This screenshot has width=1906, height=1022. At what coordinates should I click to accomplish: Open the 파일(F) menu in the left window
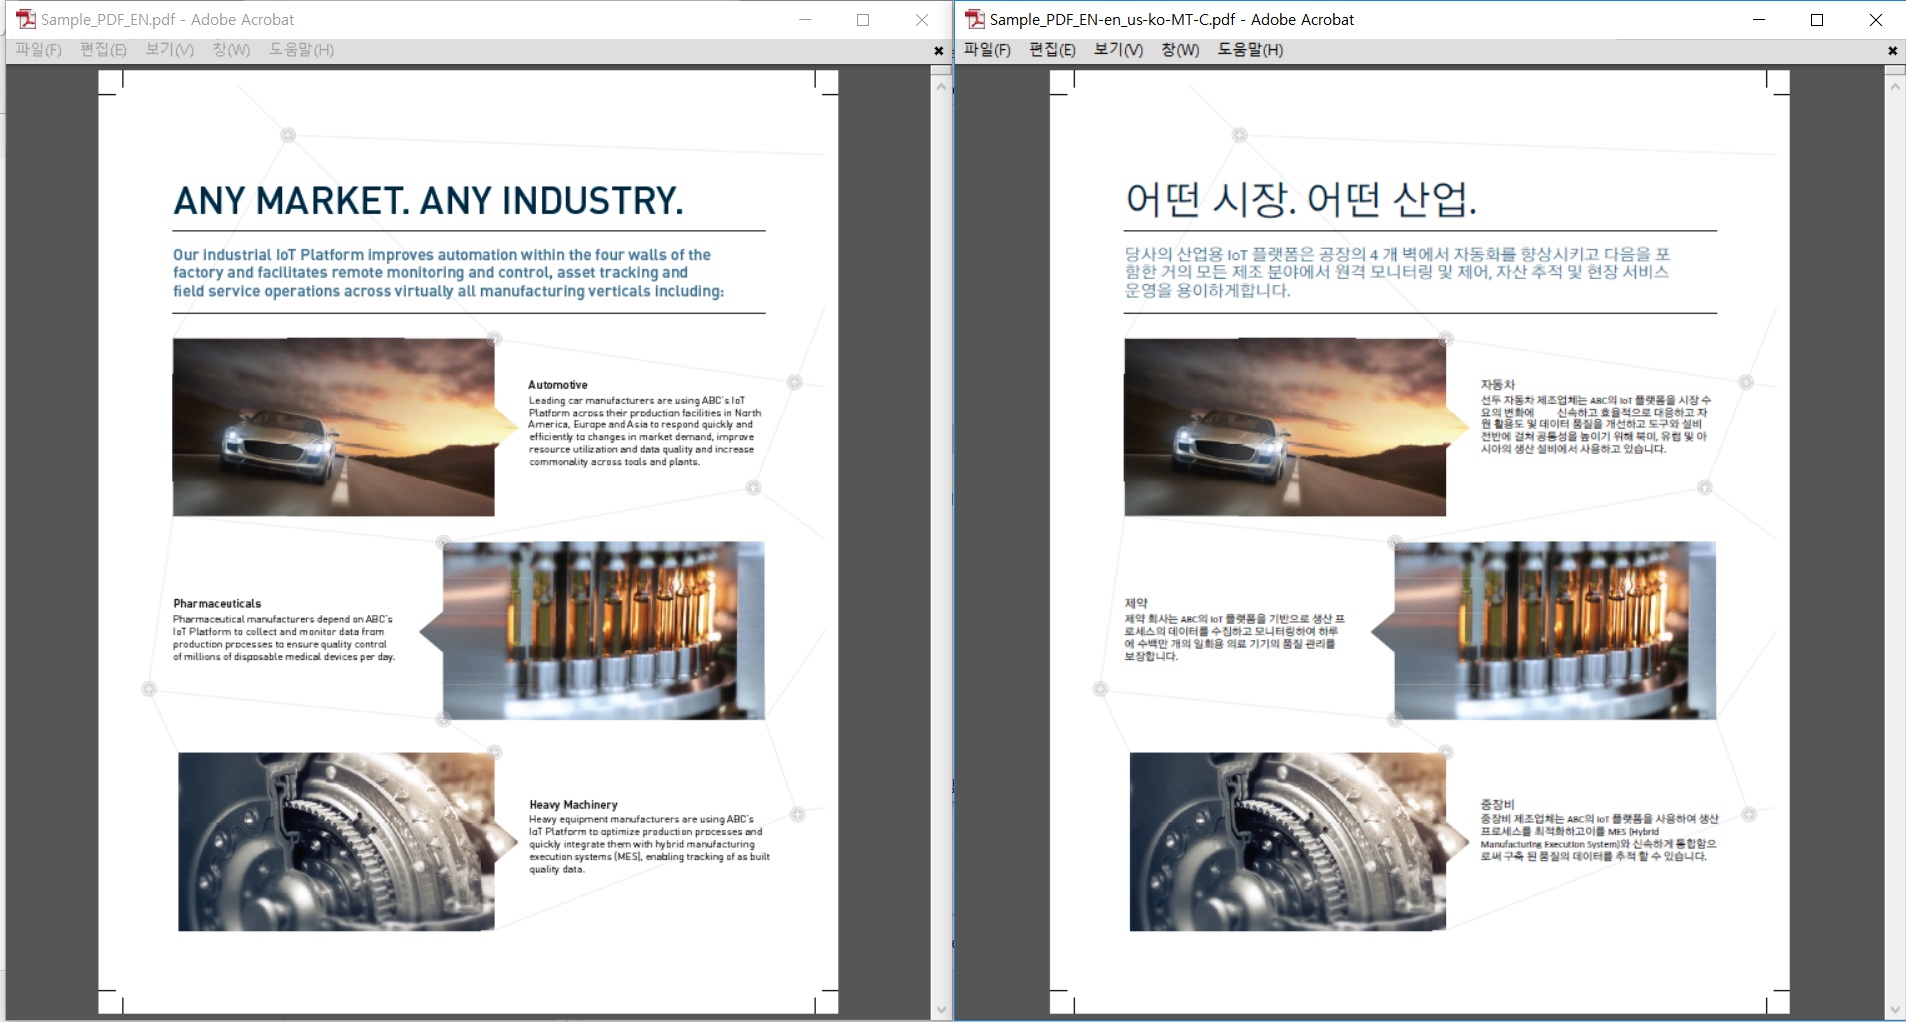point(39,50)
